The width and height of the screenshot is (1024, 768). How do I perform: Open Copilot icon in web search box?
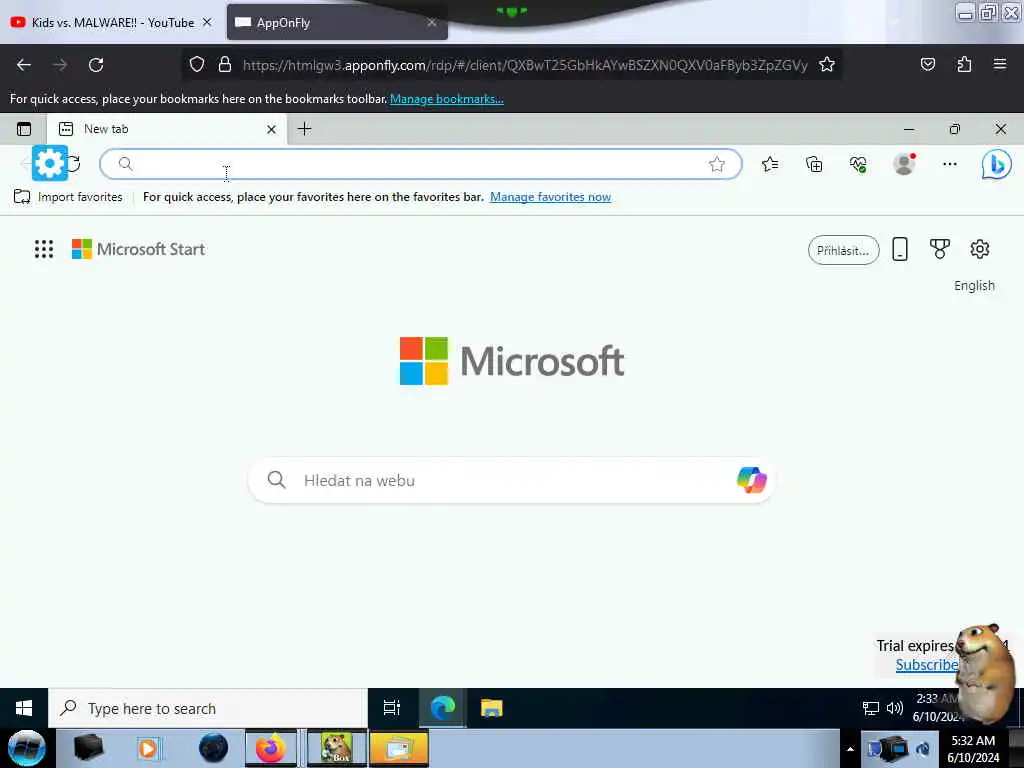click(752, 480)
